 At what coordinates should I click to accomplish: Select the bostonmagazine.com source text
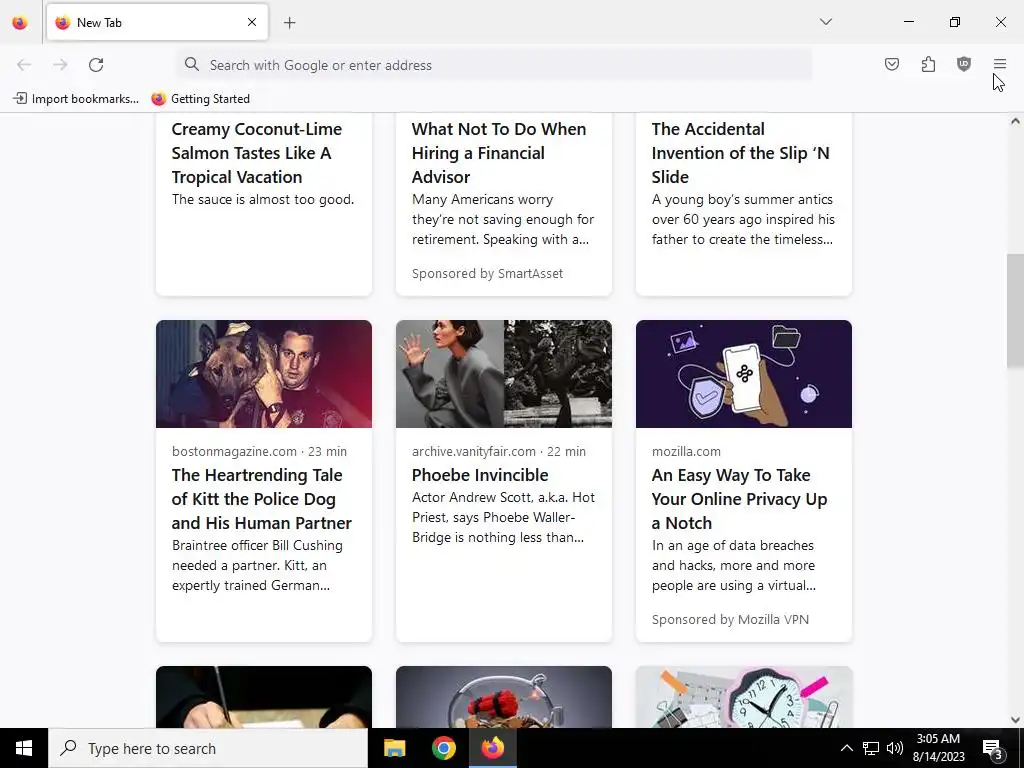click(x=234, y=451)
